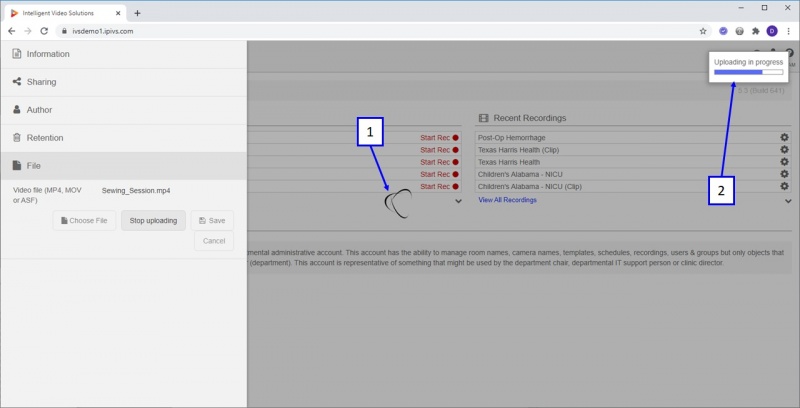Open the Post-Op Hemorrhage recording
Viewport: 800px width, 408px height.
511,138
